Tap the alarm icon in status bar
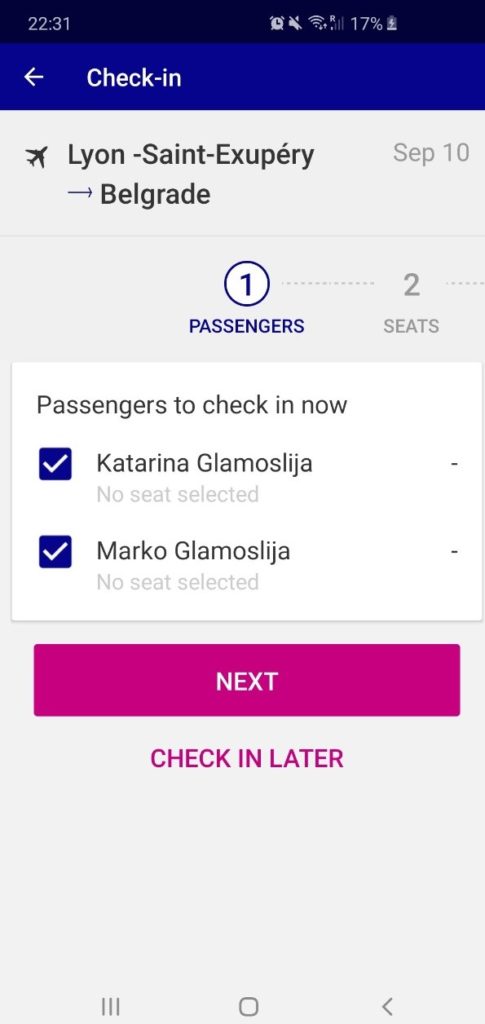This screenshot has height=1024, width=485. point(277,24)
